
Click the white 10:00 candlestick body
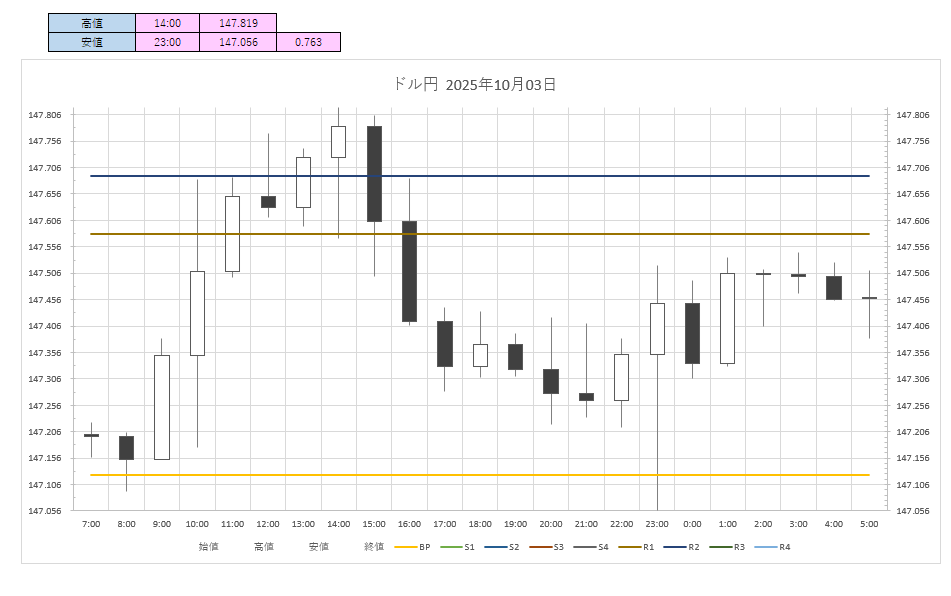(x=197, y=313)
